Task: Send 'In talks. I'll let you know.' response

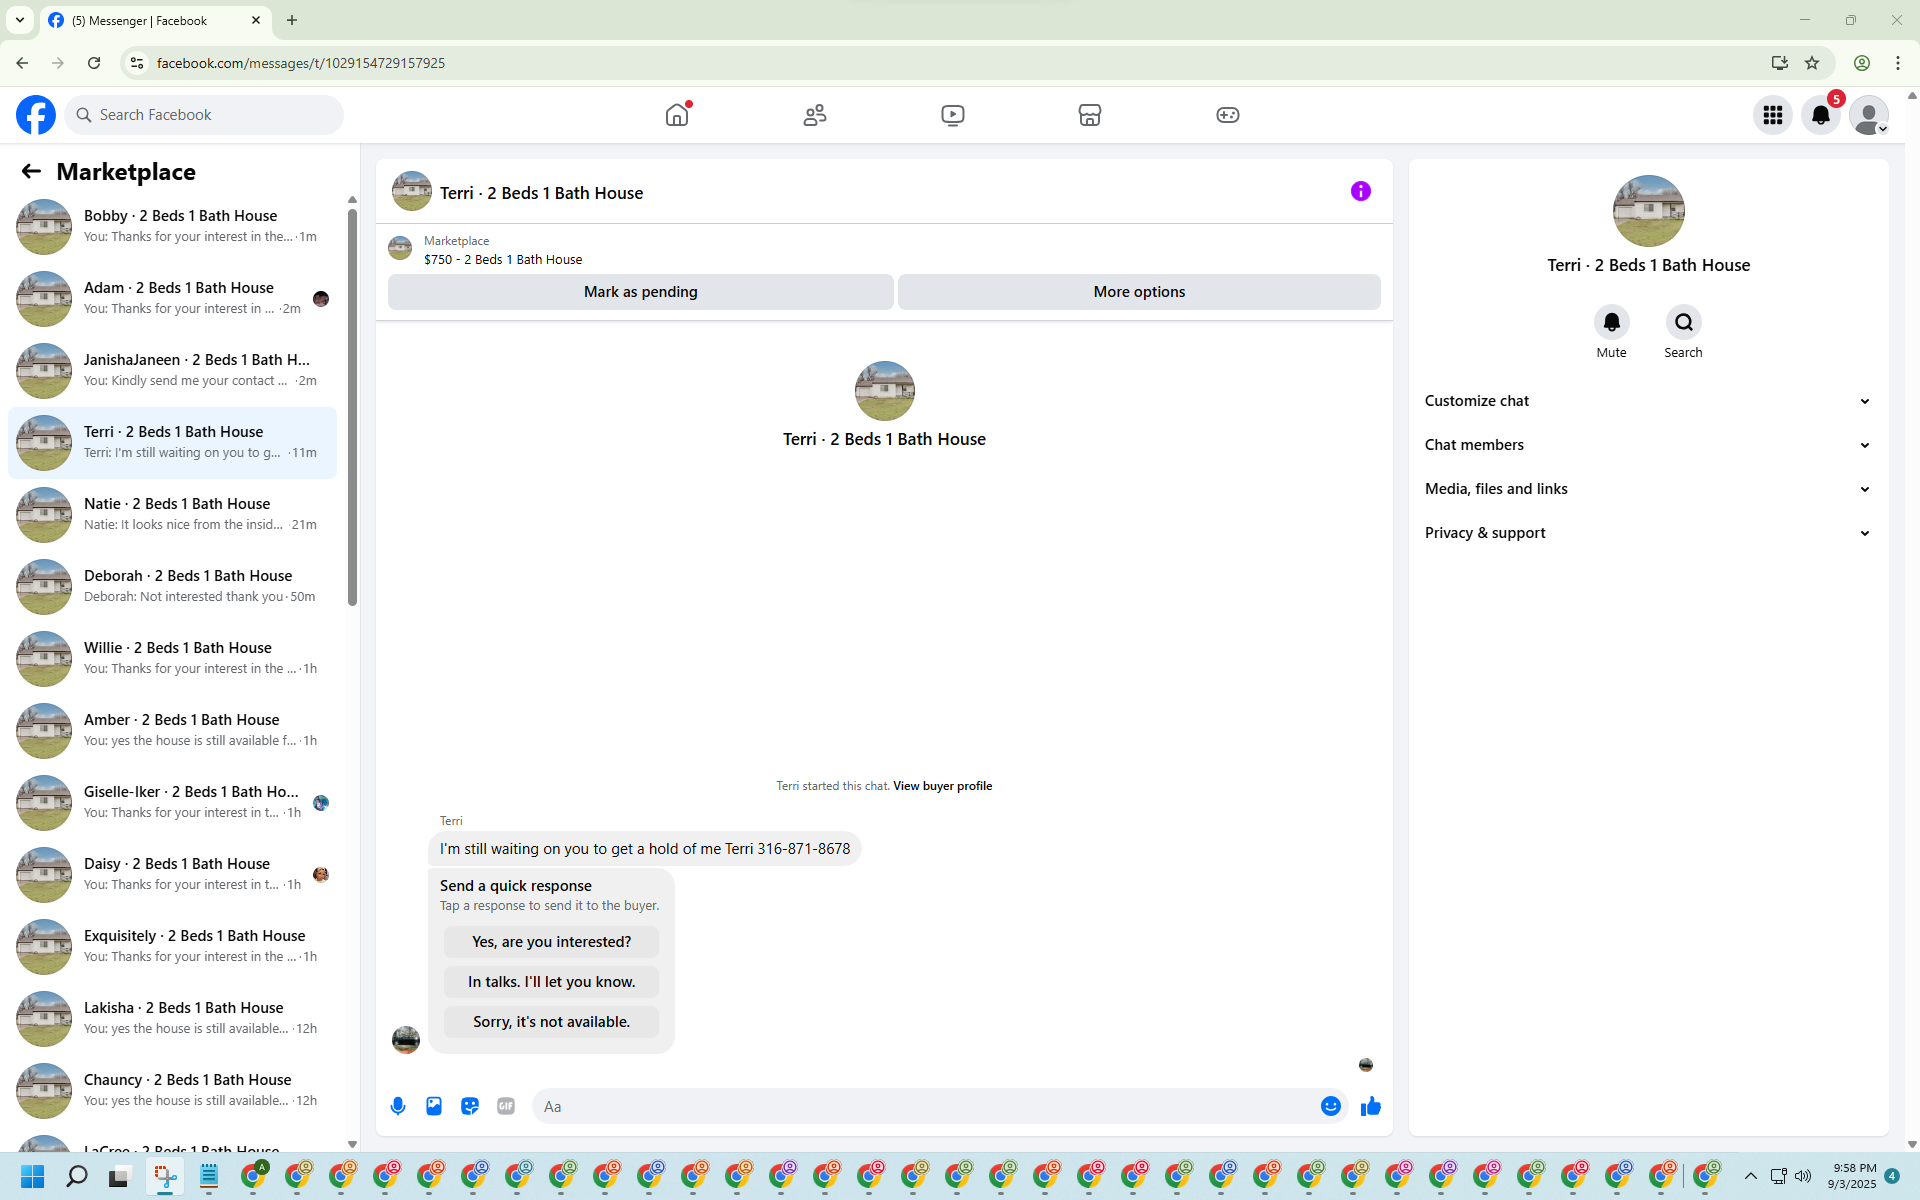Action: (x=551, y=982)
